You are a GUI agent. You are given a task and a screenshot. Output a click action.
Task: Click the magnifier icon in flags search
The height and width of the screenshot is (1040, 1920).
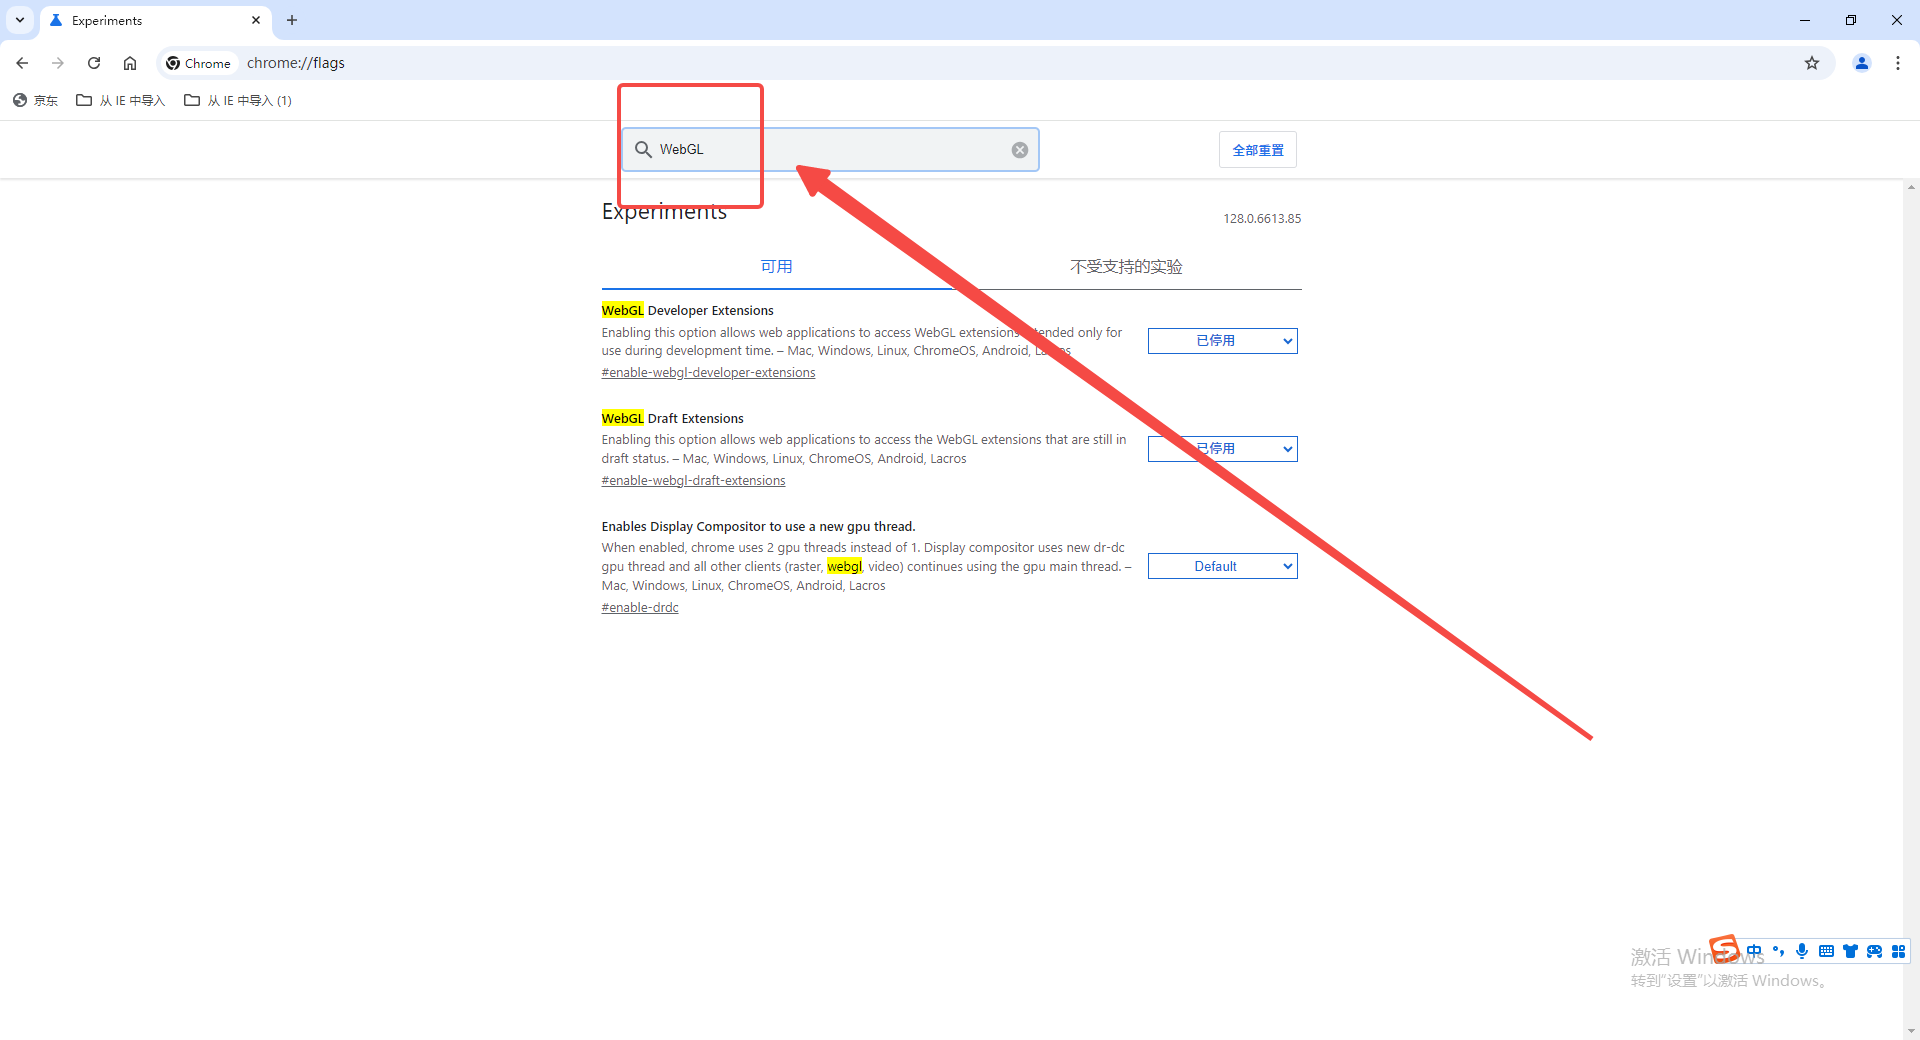(643, 149)
